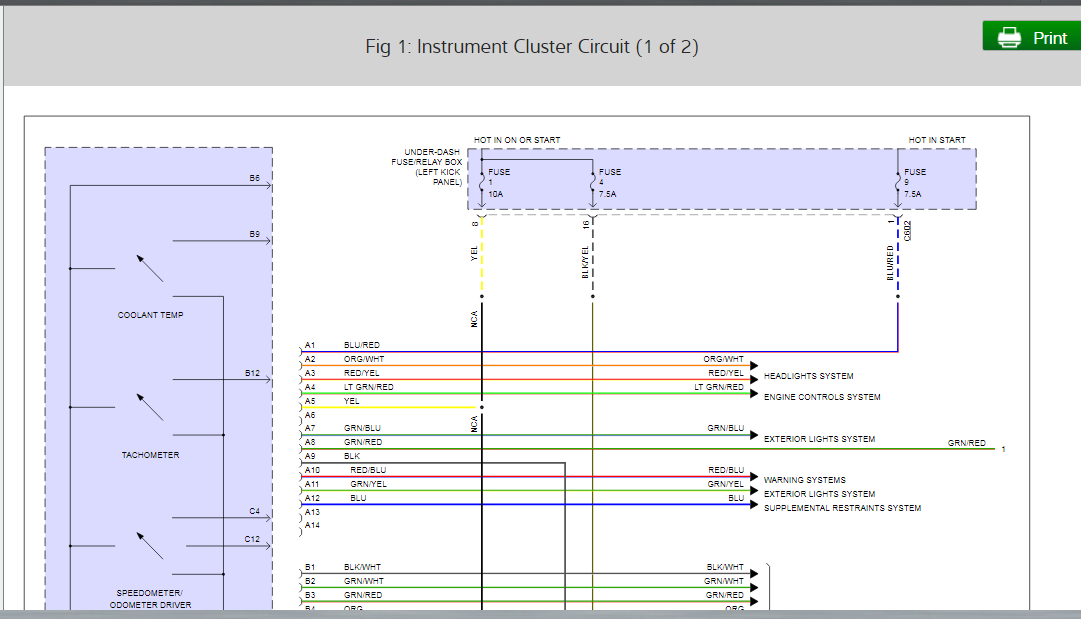Click the Speedometer gauge needle symbol
Image resolution: width=1081 pixels, height=619 pixels.
(x=150, y=546)
